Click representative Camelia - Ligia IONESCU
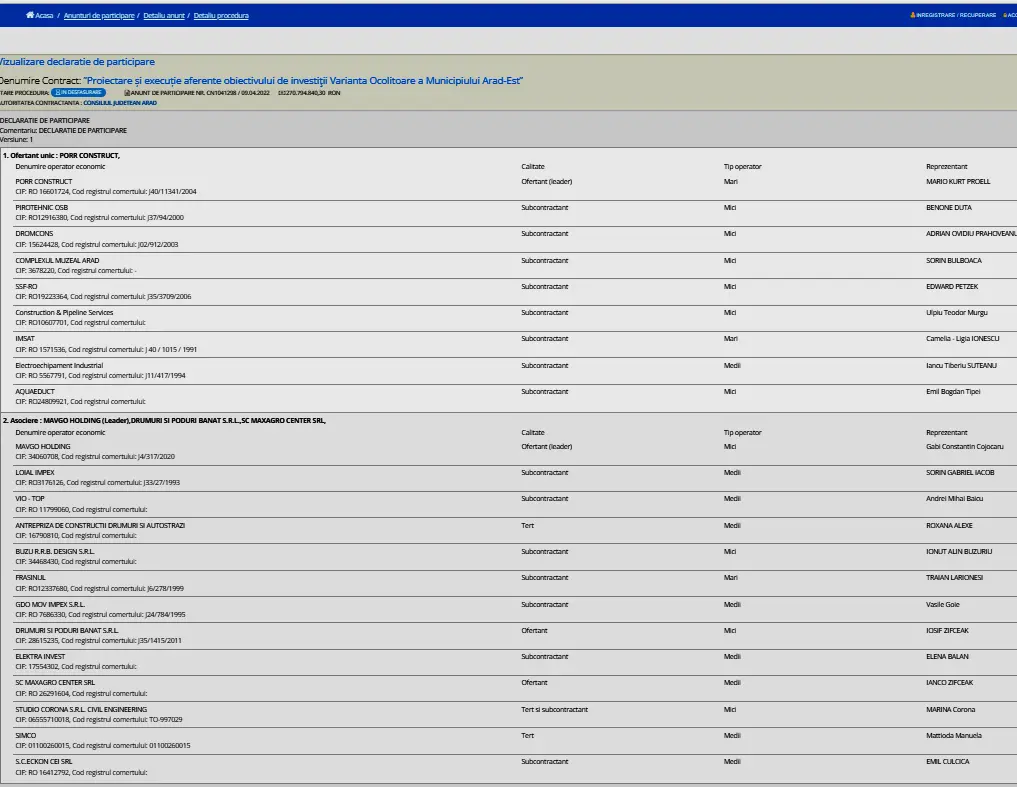 (963, 338)
